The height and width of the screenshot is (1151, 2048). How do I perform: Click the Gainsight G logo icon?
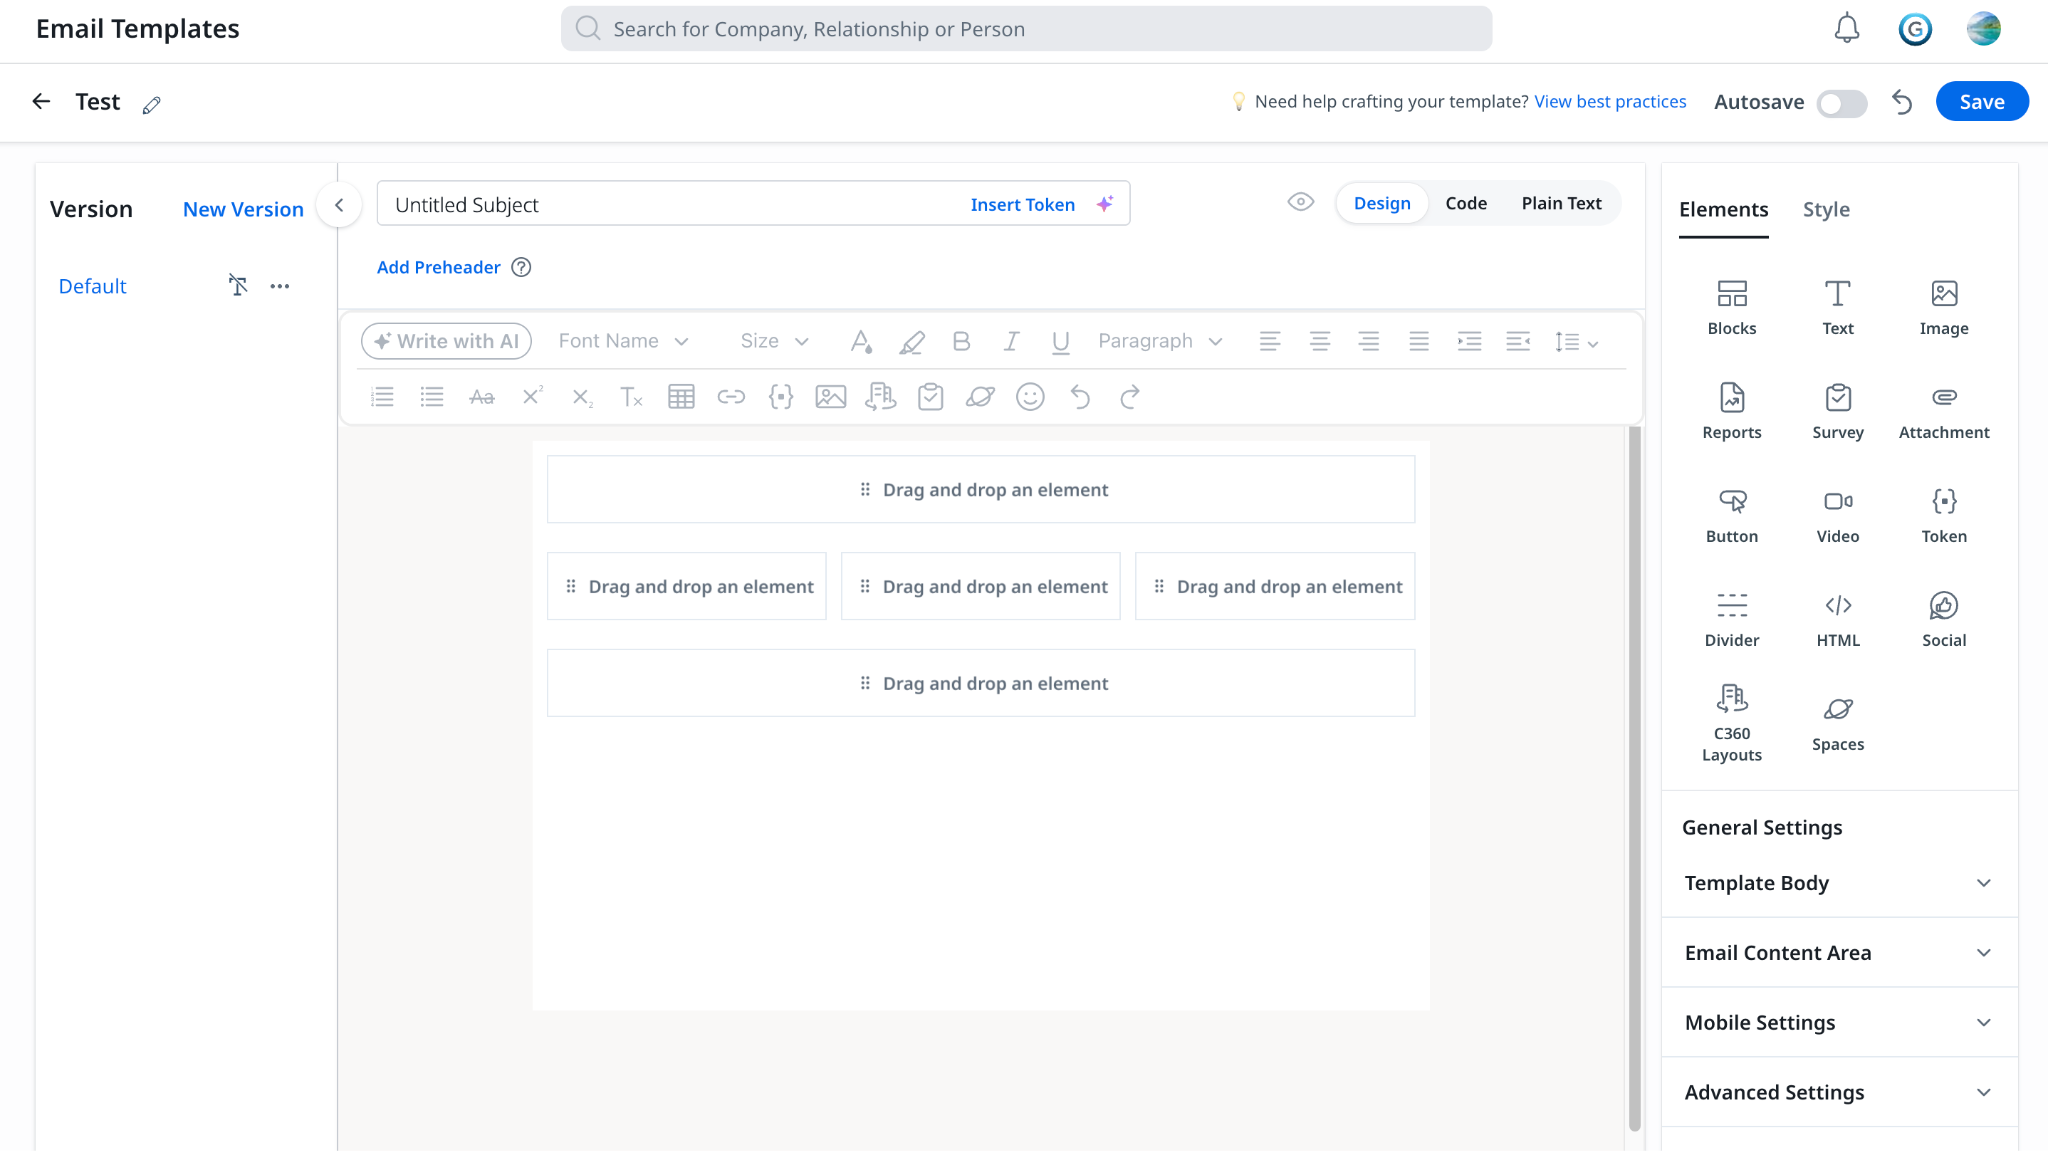pyautogui.click(x=1915, y=29)
